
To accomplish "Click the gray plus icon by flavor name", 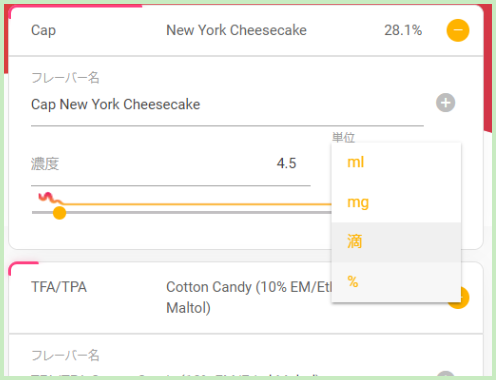I will coord(446,103).
